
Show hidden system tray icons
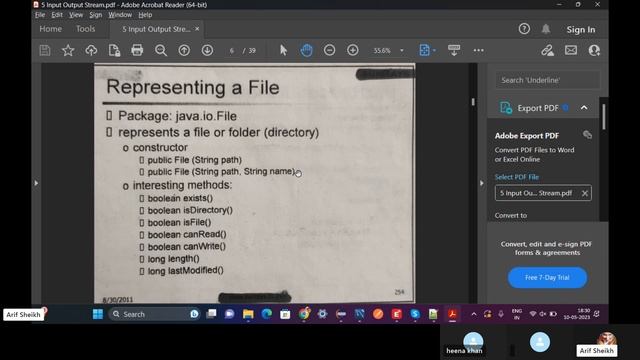tap(473, 314)
